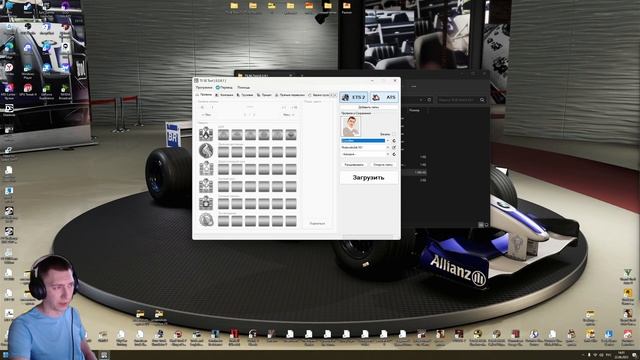Click the Fragile cargo skill icon
The image size is (640, 360).
(x=206, y=186)
